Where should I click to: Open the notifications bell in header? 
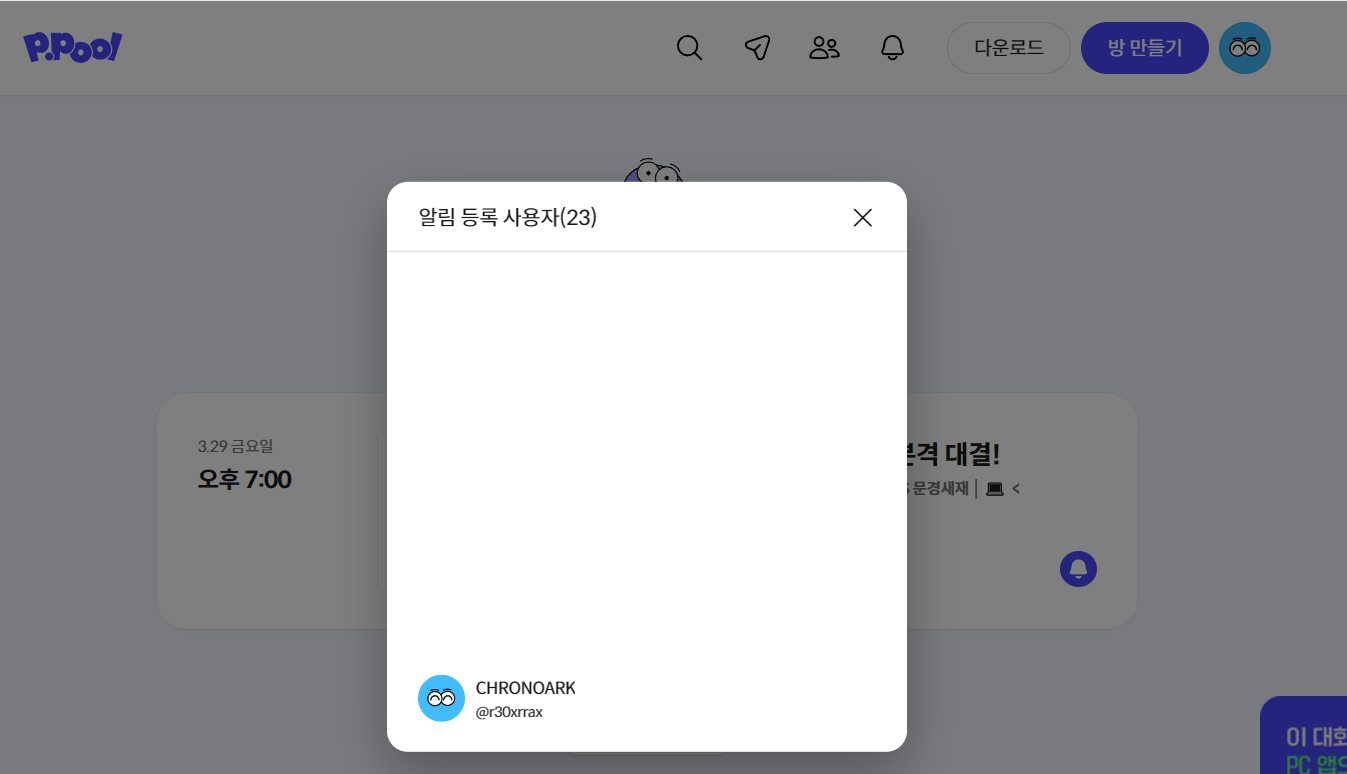892,48
